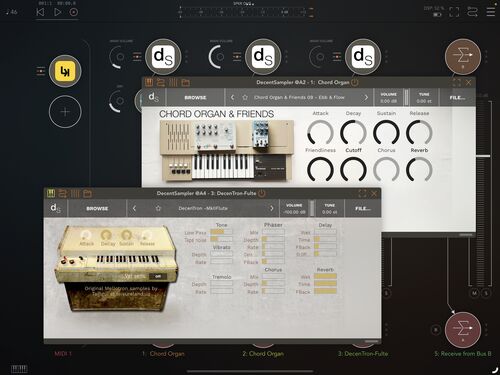Favorite the DecenTron MkIIFlute preset with star

(158, 208)
